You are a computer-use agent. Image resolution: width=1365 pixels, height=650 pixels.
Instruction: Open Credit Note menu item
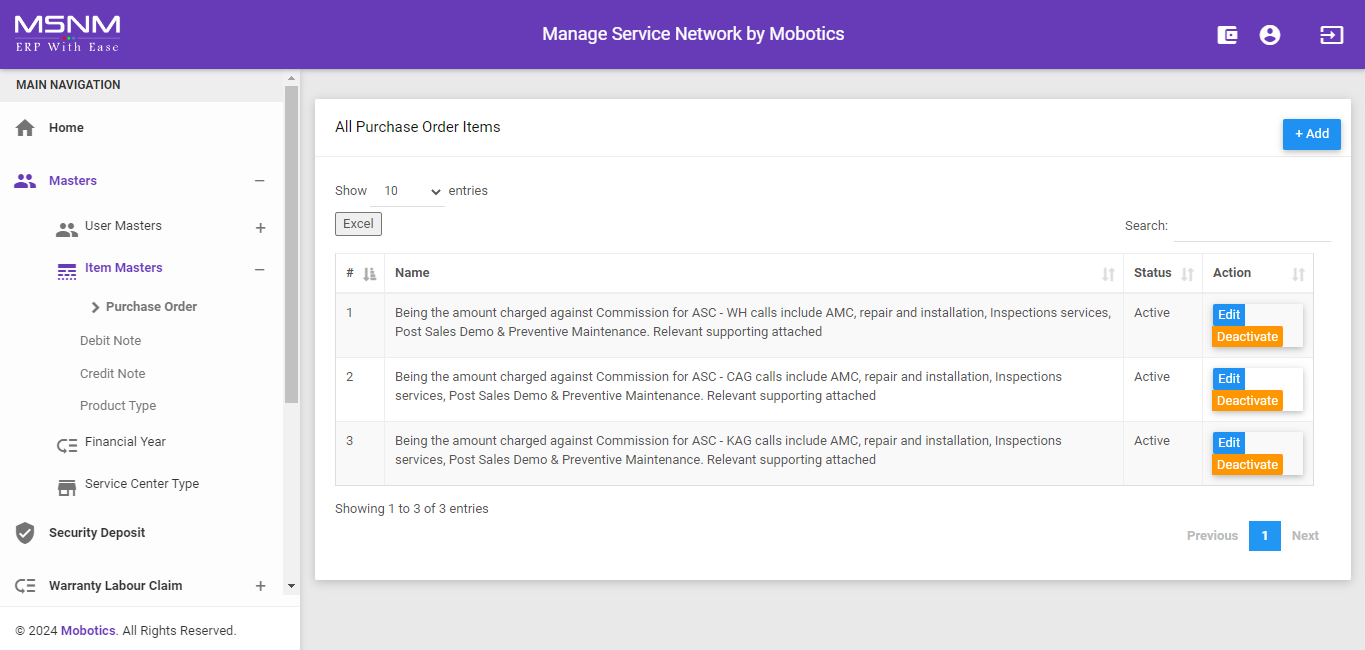[112, 374]
